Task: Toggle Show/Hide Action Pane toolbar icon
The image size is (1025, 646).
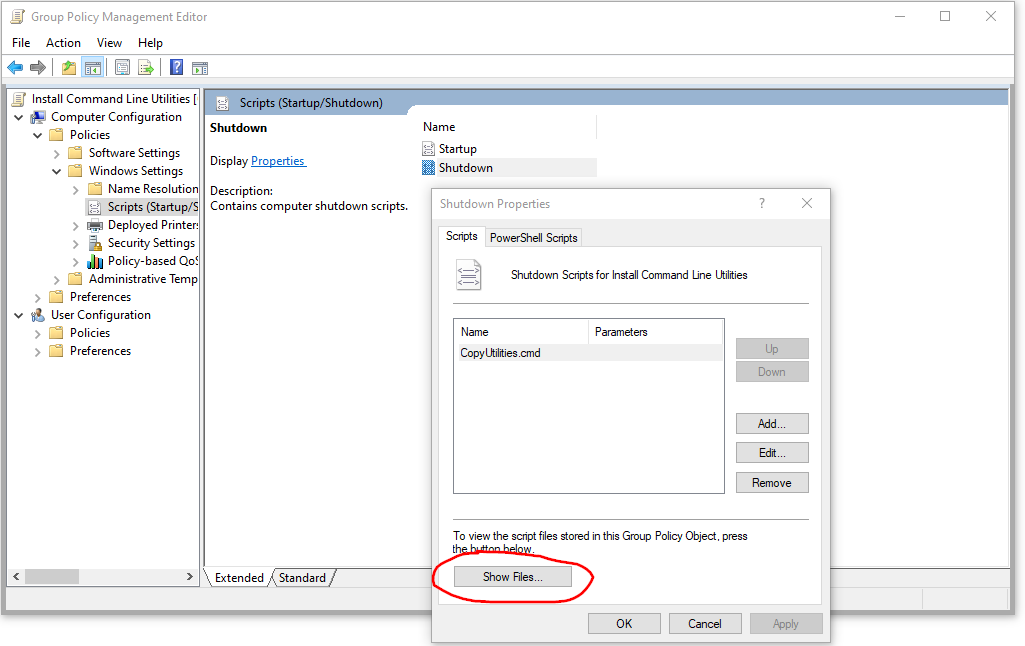Action: 200,67
